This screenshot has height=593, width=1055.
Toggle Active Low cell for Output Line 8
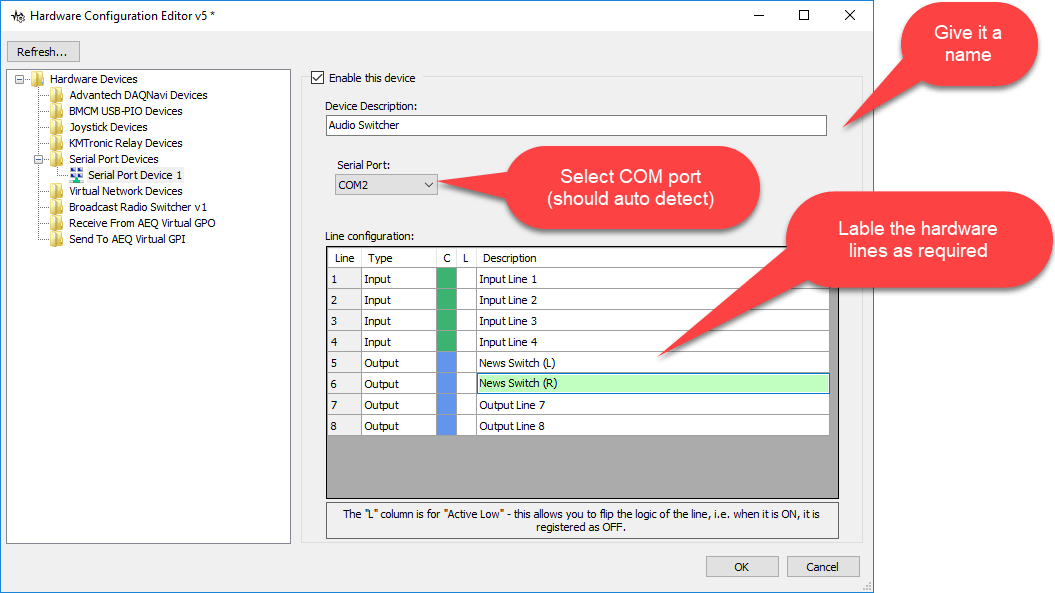pos(466,425)
